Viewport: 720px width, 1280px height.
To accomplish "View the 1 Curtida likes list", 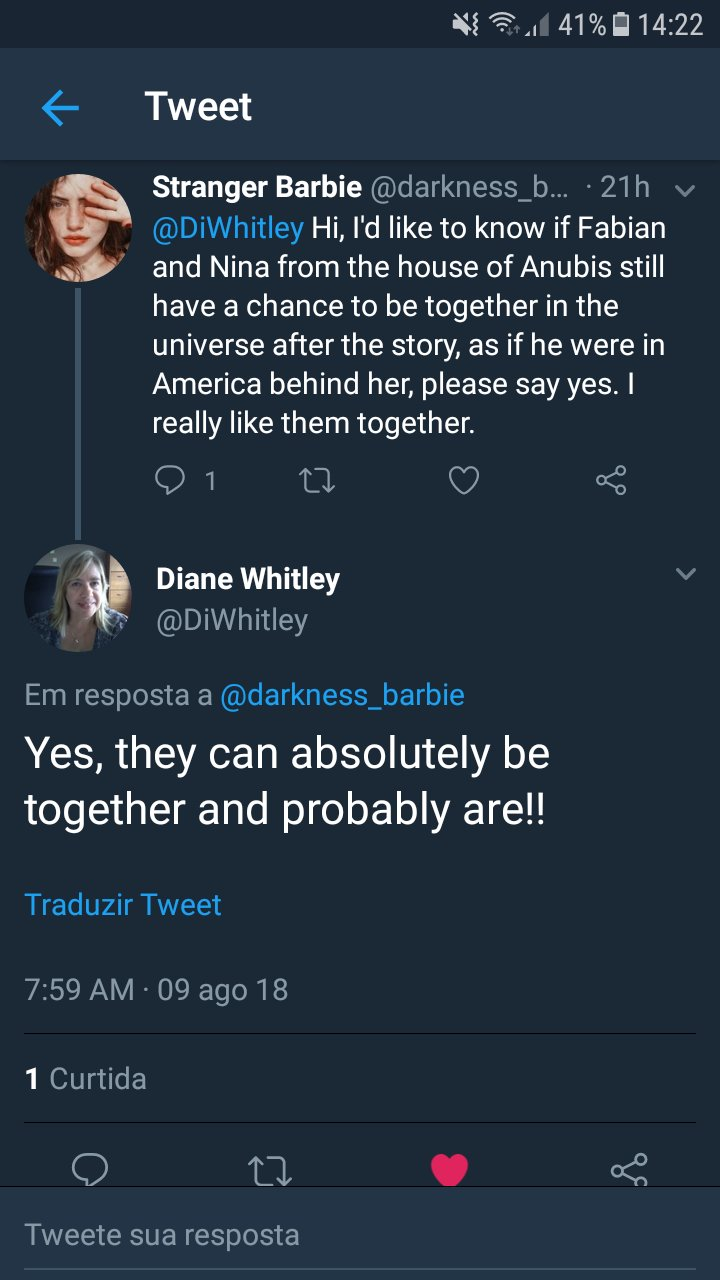I will pos(86,1078).
